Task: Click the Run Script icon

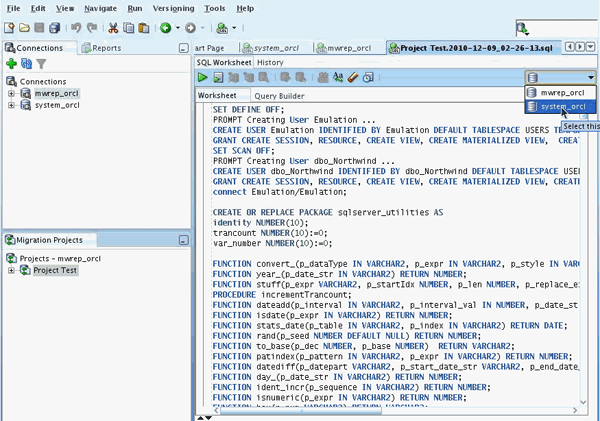Action: point(217,77)
